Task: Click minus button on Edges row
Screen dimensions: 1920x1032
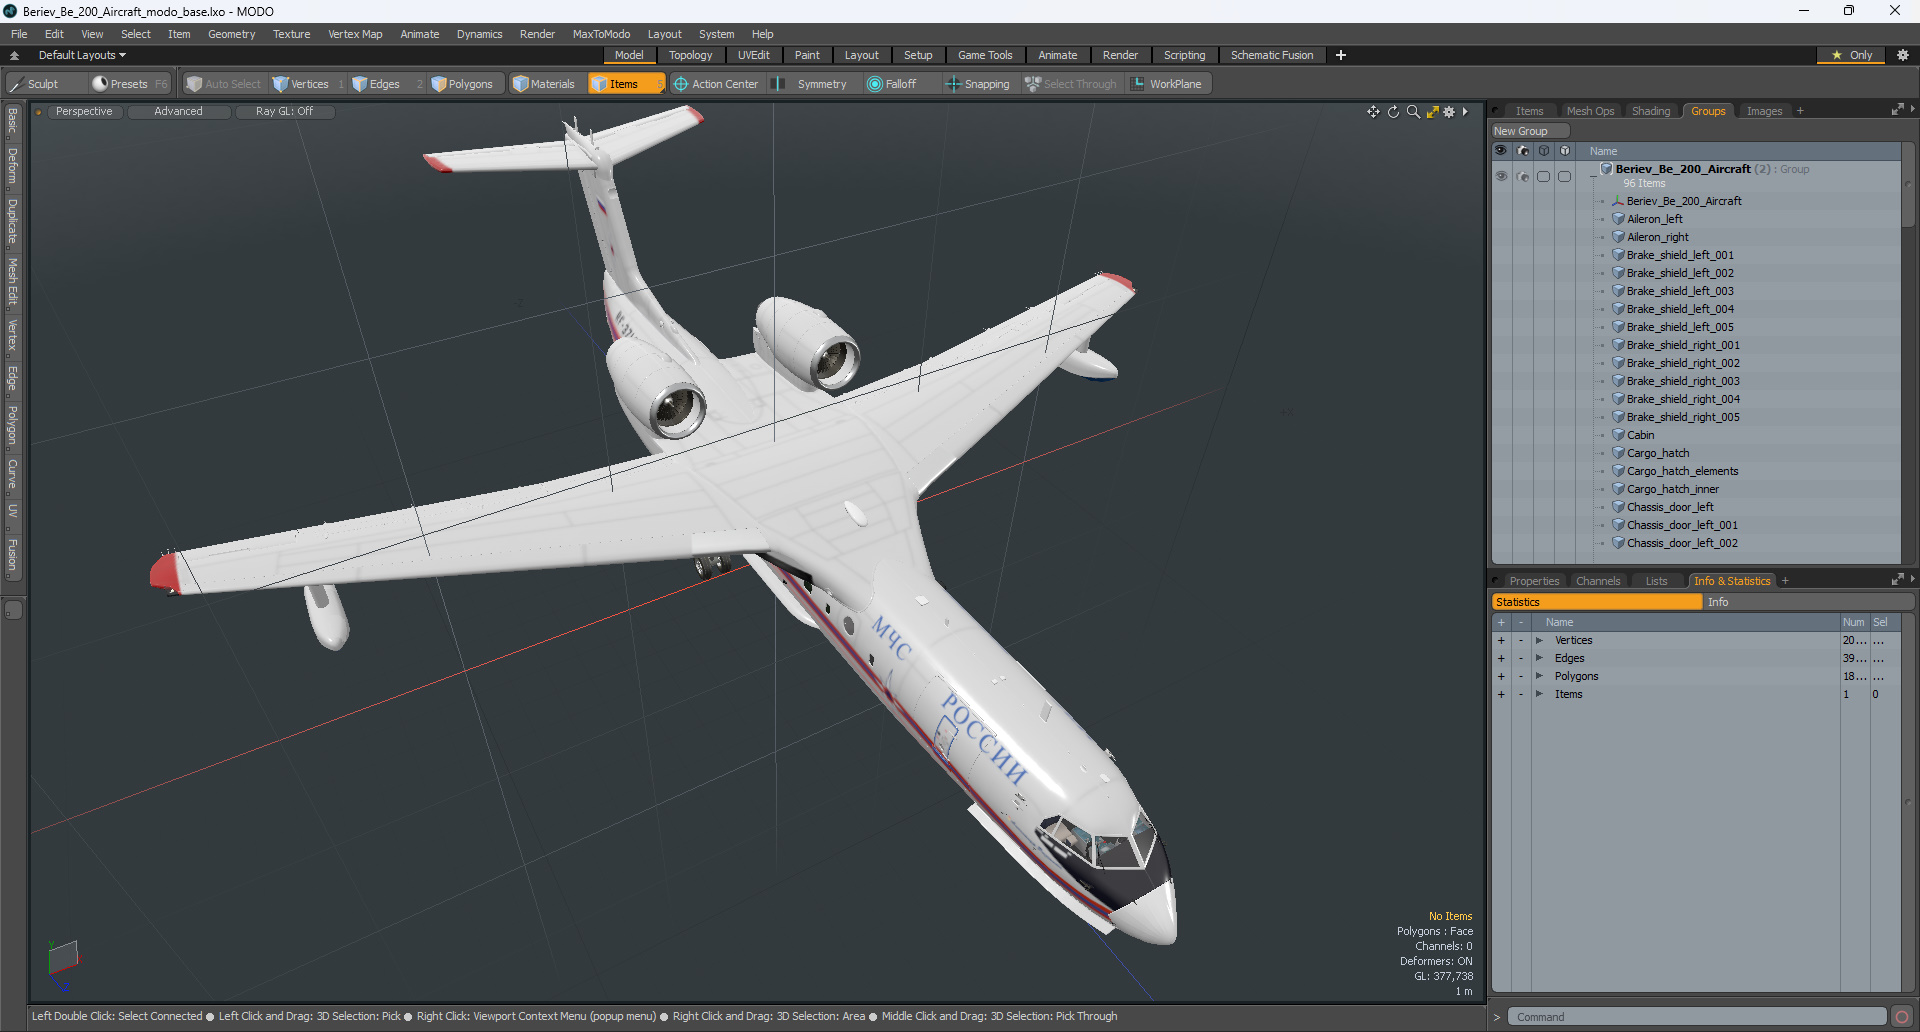Action: (1521, 658)
